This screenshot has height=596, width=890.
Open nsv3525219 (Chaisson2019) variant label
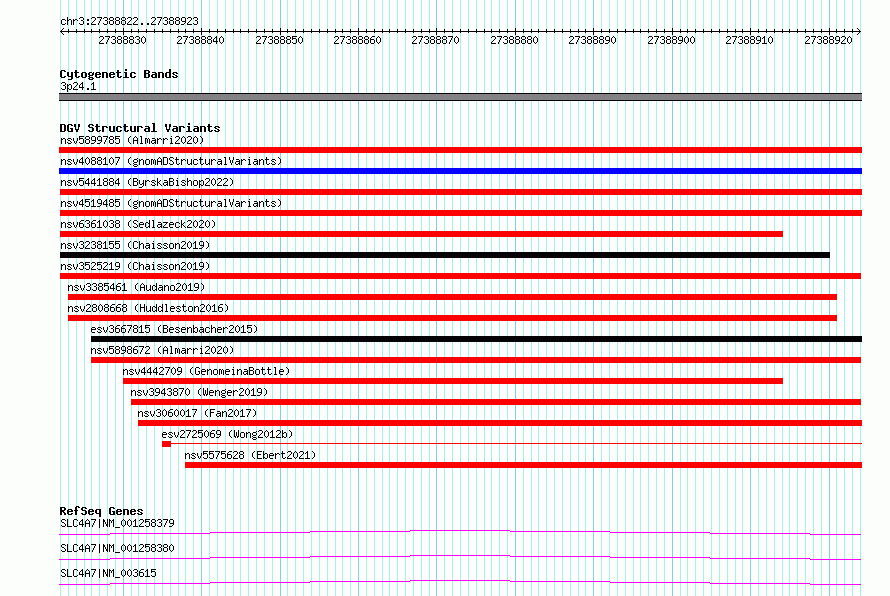[x=135, y=266]
